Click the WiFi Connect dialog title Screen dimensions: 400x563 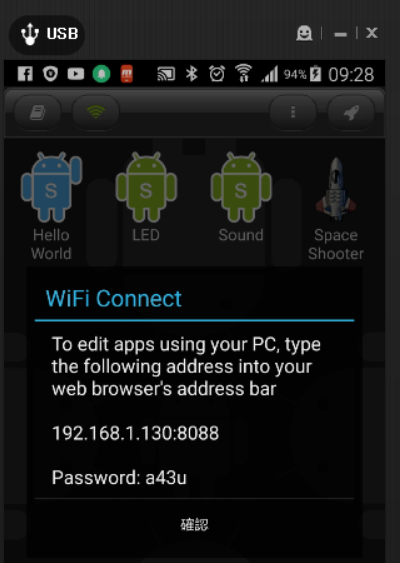(x=114, y=299)
